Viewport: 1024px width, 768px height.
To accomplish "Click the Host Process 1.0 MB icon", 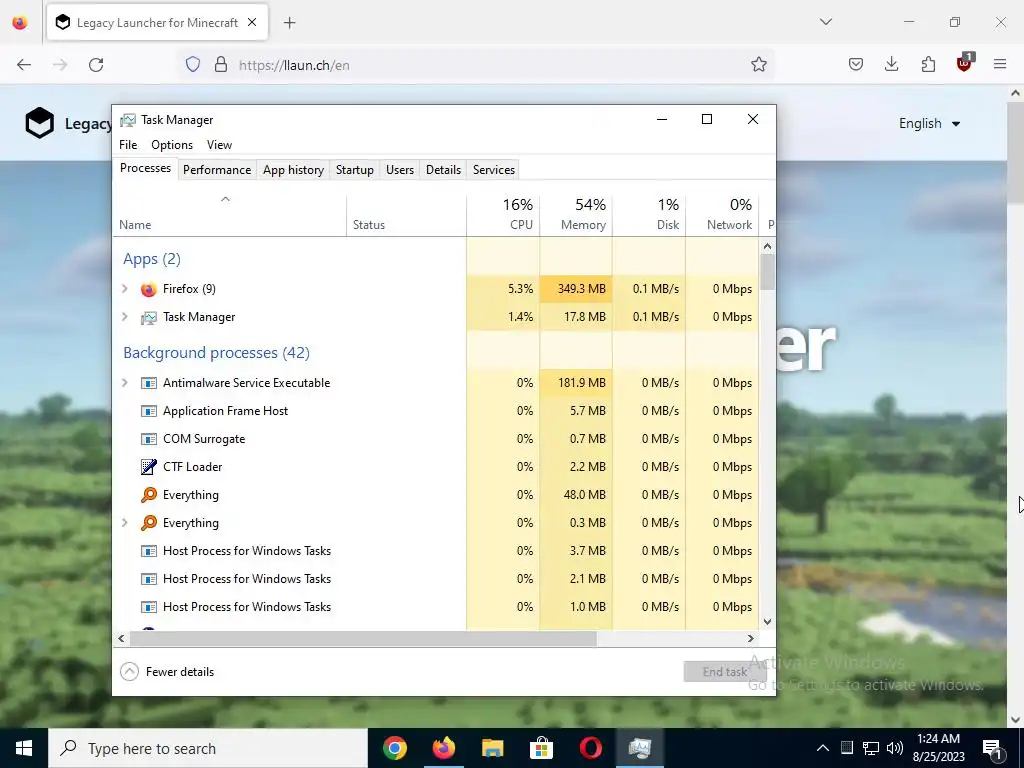I will point(149,607).
